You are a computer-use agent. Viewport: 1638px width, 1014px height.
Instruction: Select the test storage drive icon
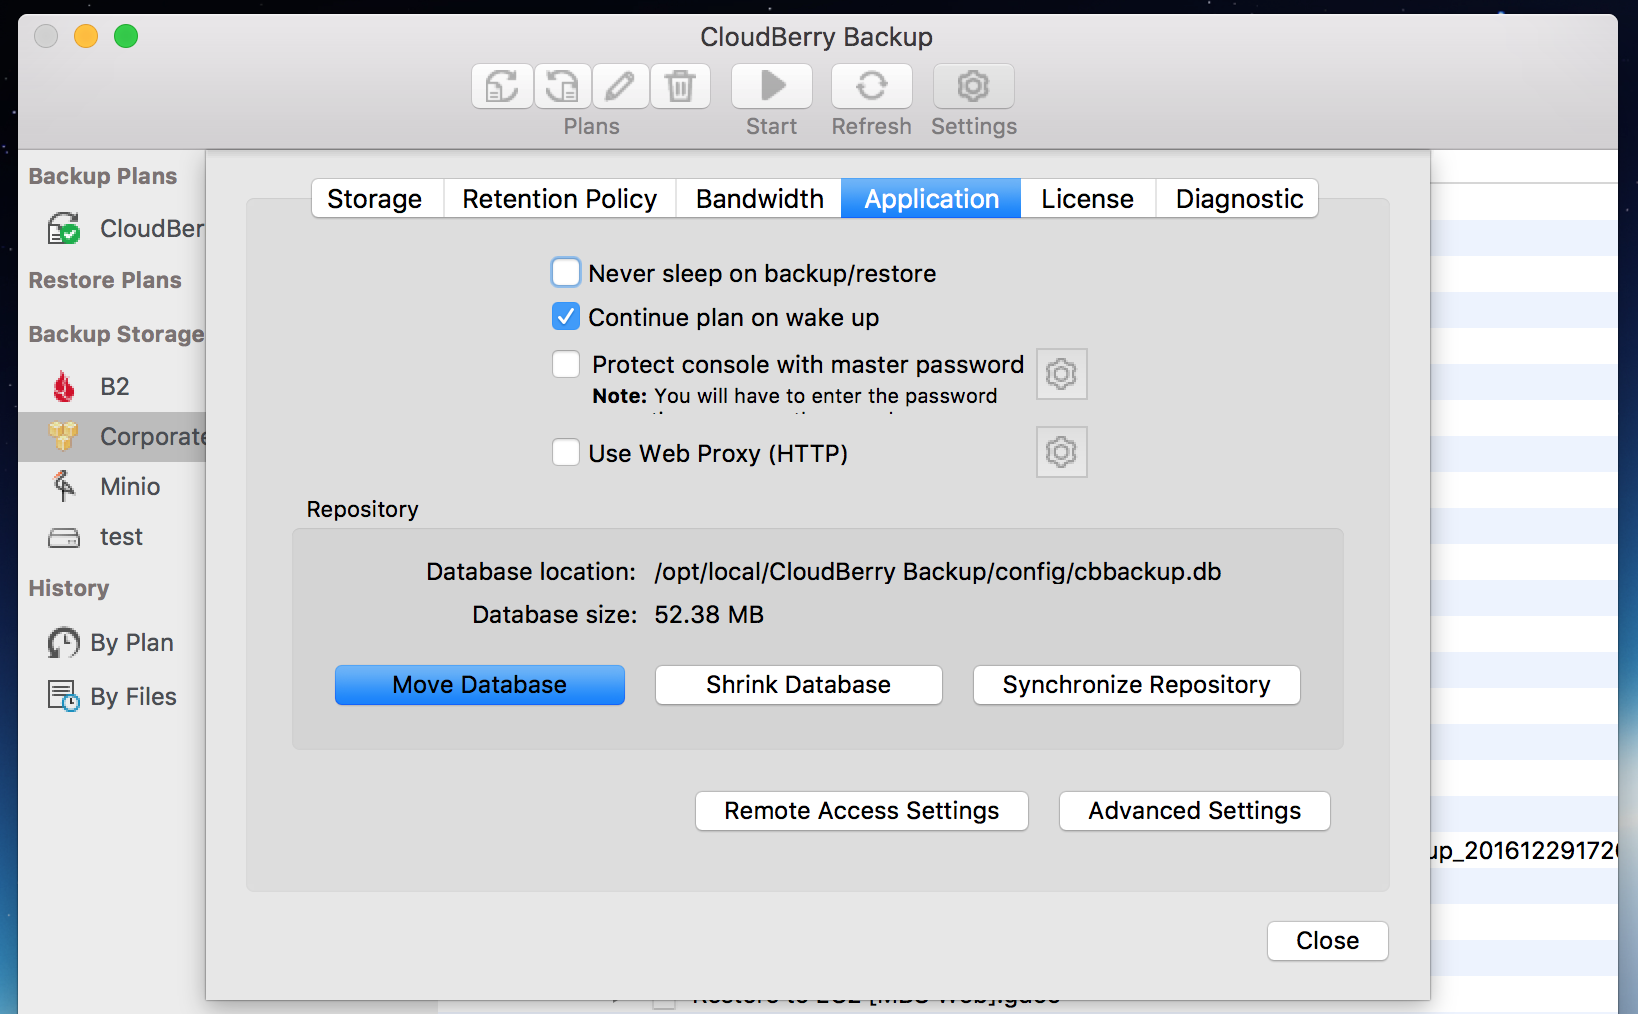point(64,538)
